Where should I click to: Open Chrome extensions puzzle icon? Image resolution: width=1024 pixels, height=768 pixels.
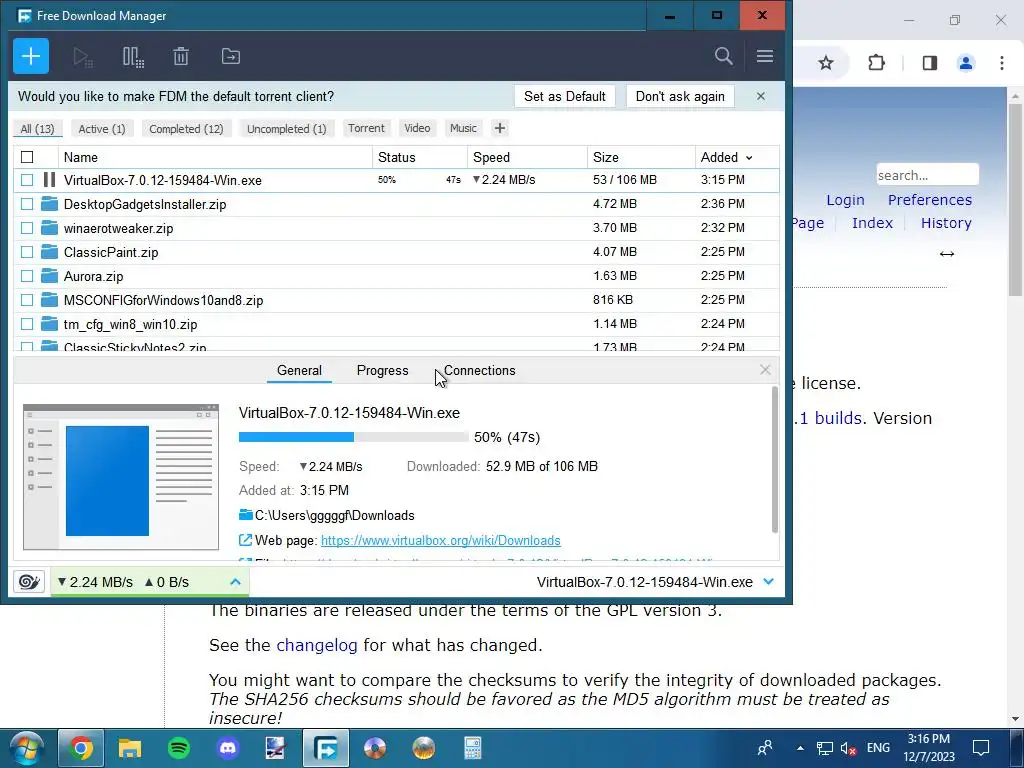click(x=876, y=63)
